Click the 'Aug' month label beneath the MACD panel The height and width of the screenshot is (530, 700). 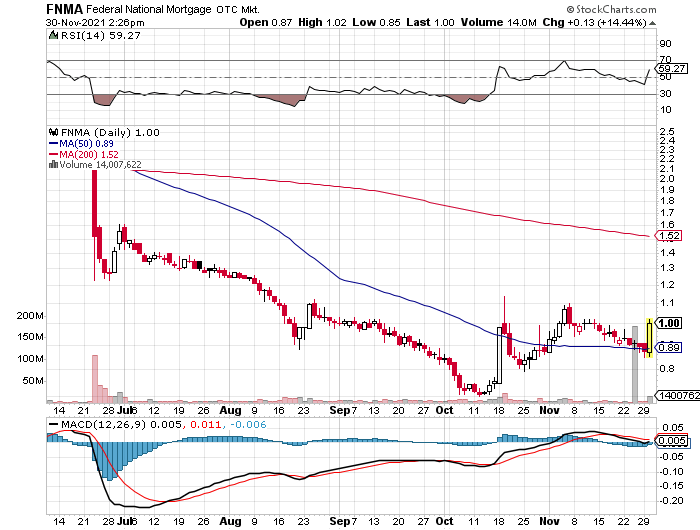click(230, 521)
